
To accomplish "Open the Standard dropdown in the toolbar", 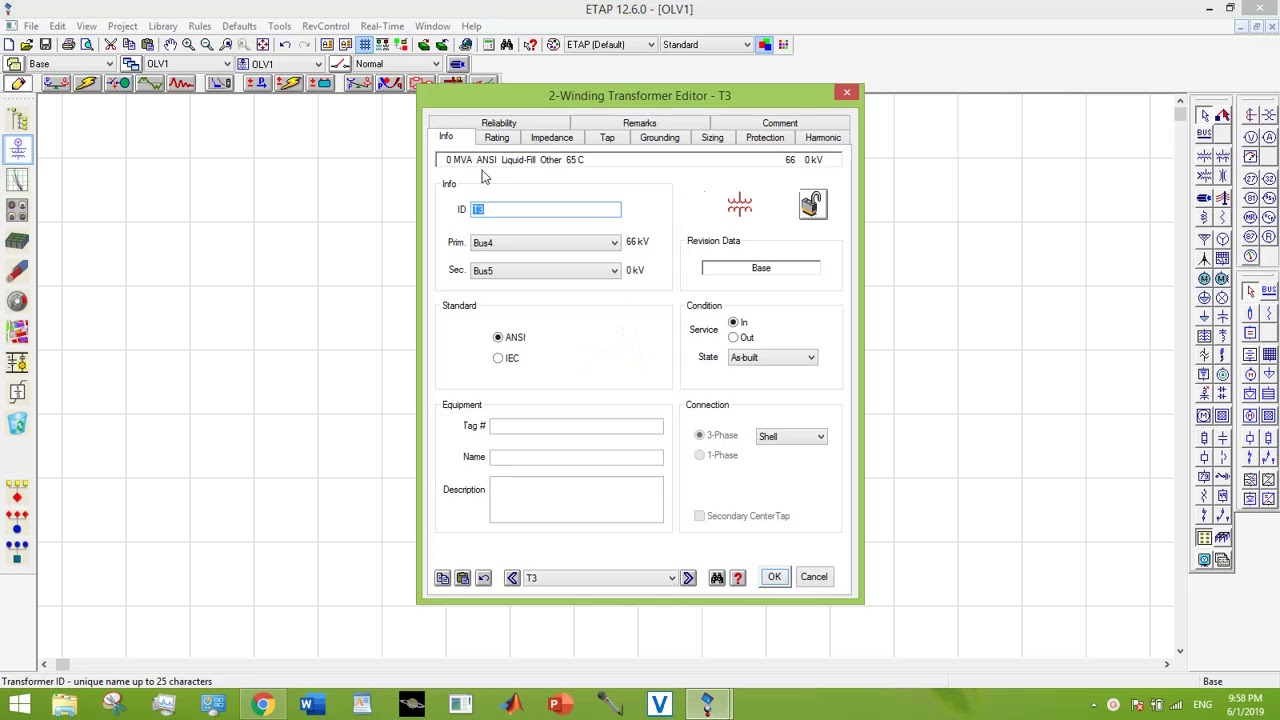I will pyautogui.click(x=706, y=45).
